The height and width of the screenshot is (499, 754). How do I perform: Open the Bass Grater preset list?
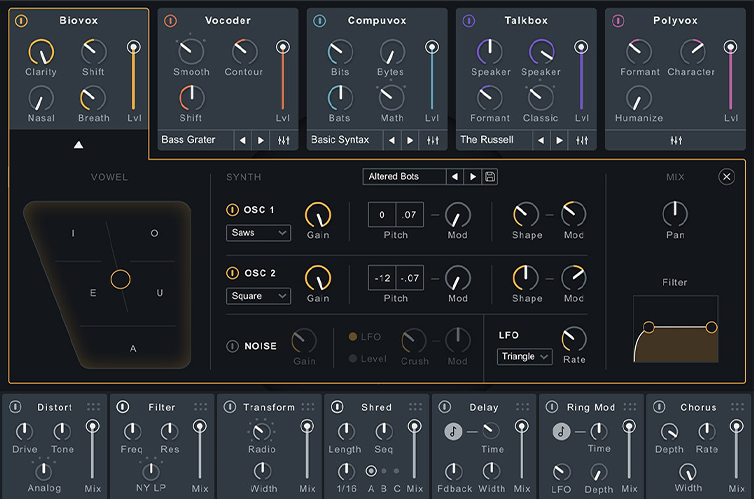point(196,140)
